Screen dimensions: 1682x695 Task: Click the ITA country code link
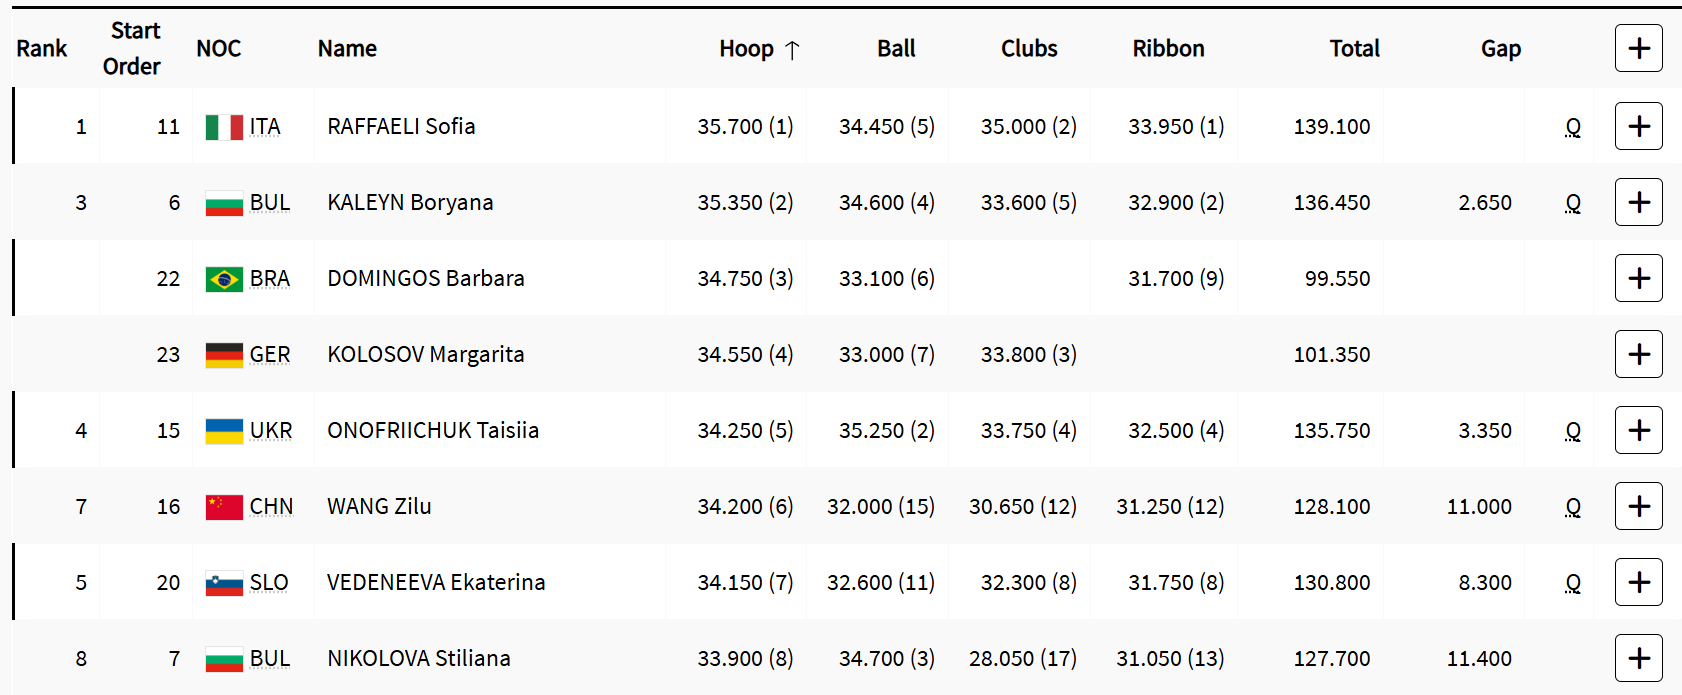coord(265,127)
